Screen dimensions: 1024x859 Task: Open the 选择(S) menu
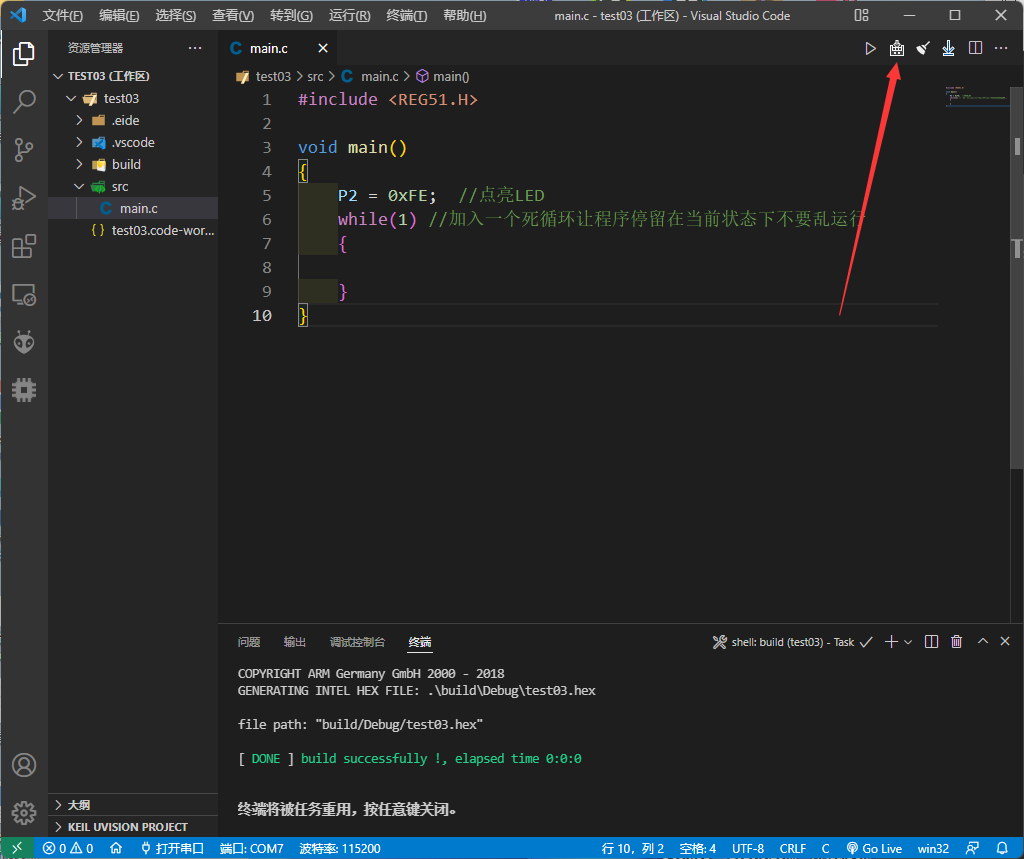176,15
